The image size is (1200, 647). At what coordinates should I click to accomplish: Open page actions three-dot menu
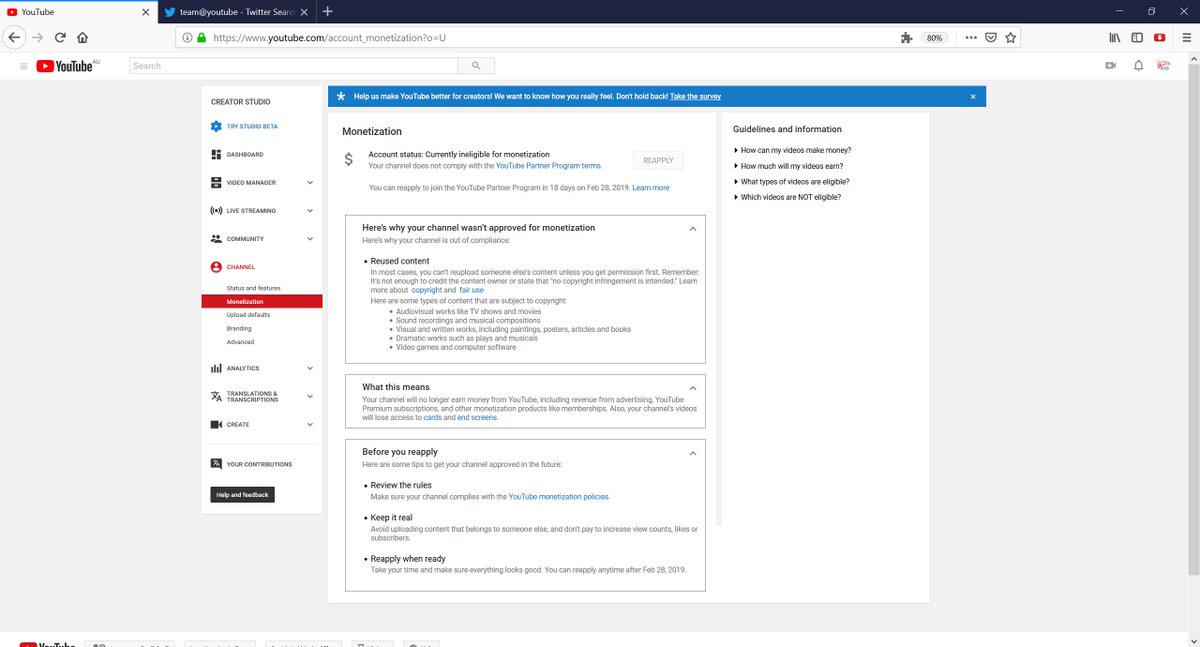pyautogui.click(x=970, y=37)
